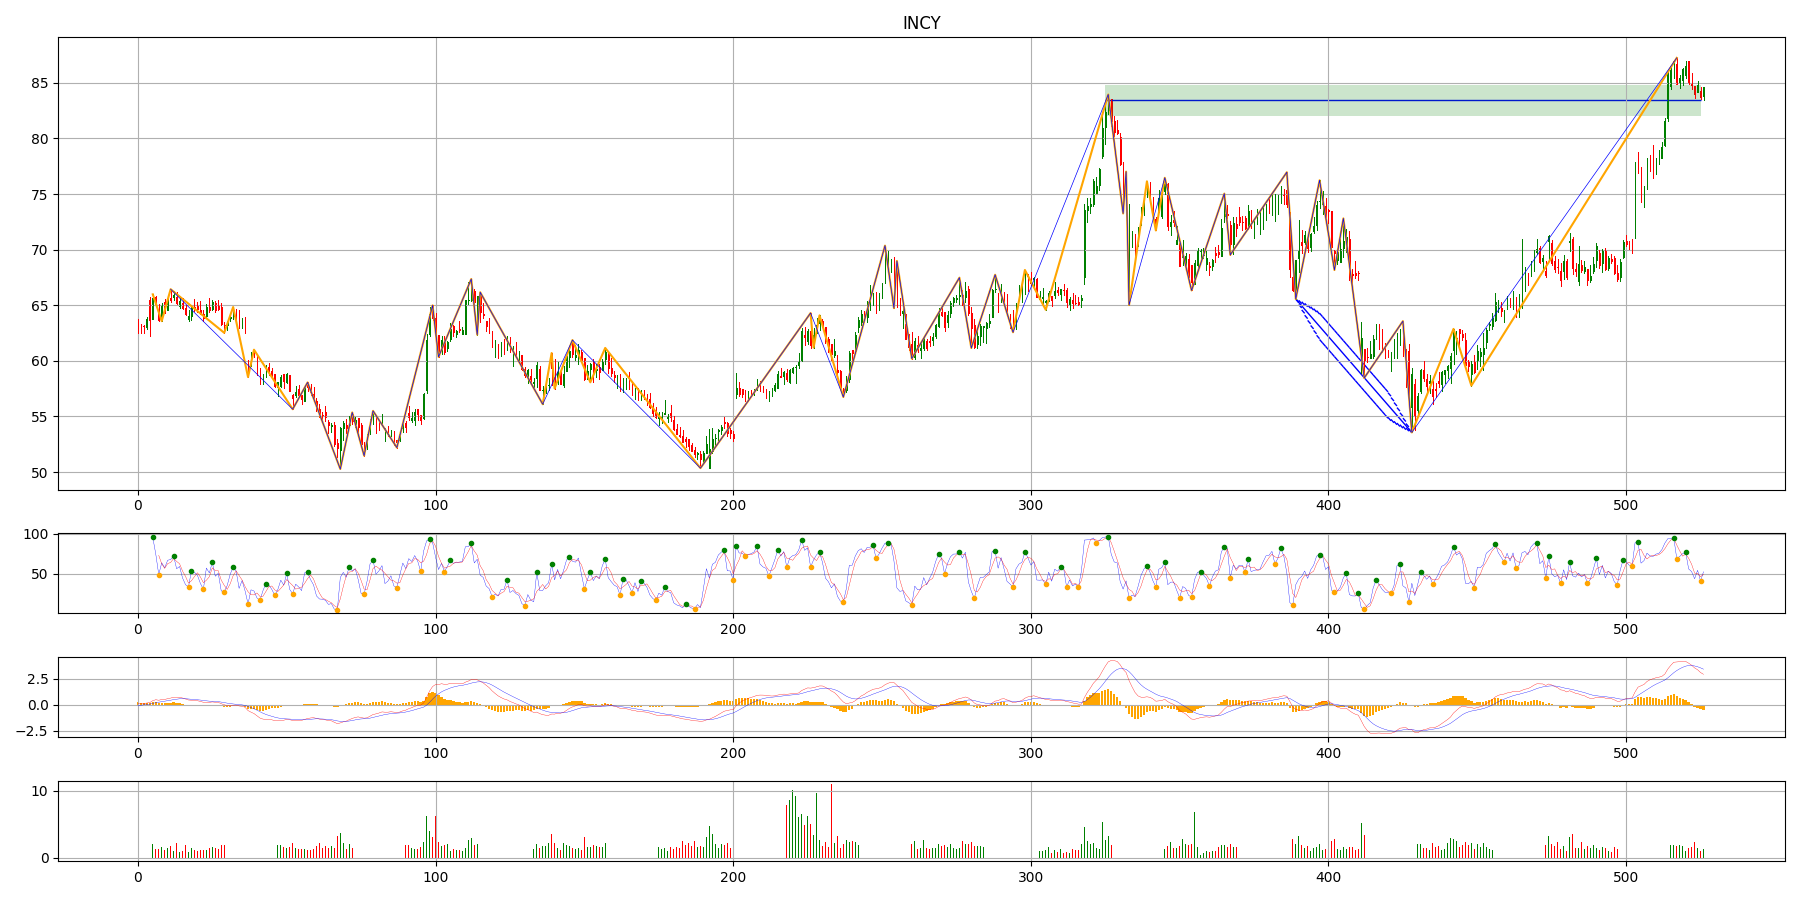Click the 100 x-axis label under the price chart
Viewport: 1800px width, 900px height.
click(435, 506)
